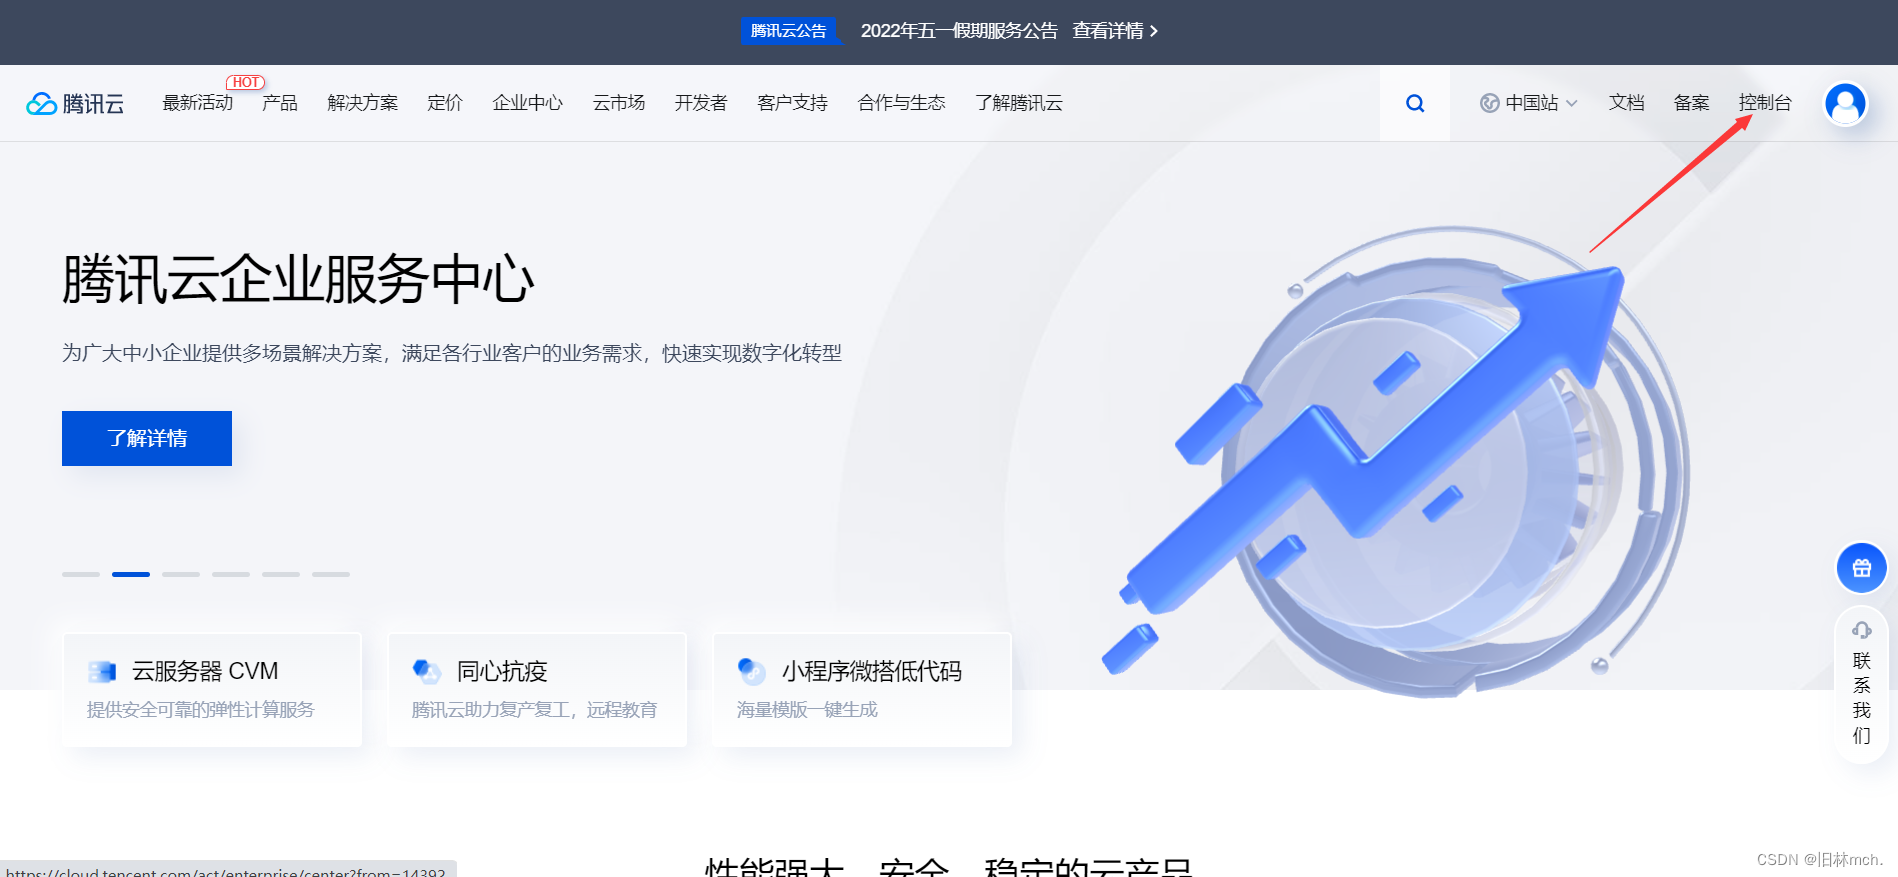The width and height of the screenshot is (1898, 877).
Task: Open the 企业中心 menu
Action: [x=528, y=103]
